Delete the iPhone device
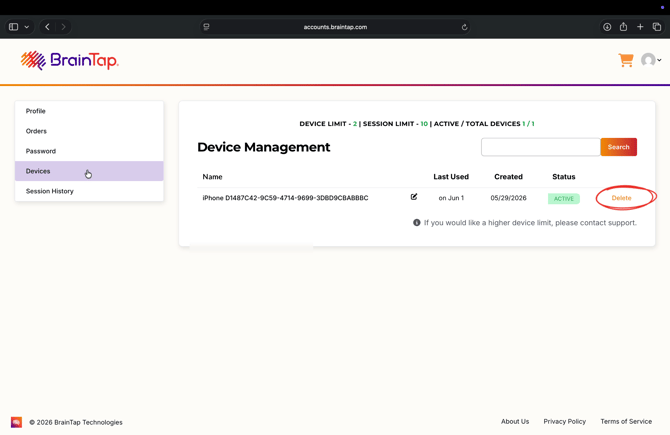The image size is (670, 435). tap(621, 198)
